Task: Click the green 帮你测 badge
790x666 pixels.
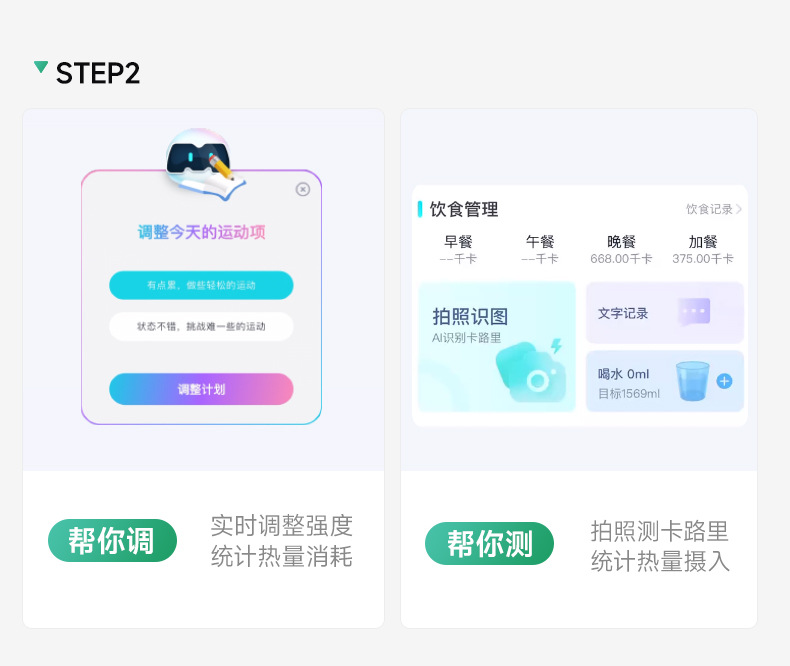Action: tap(489, 543)
